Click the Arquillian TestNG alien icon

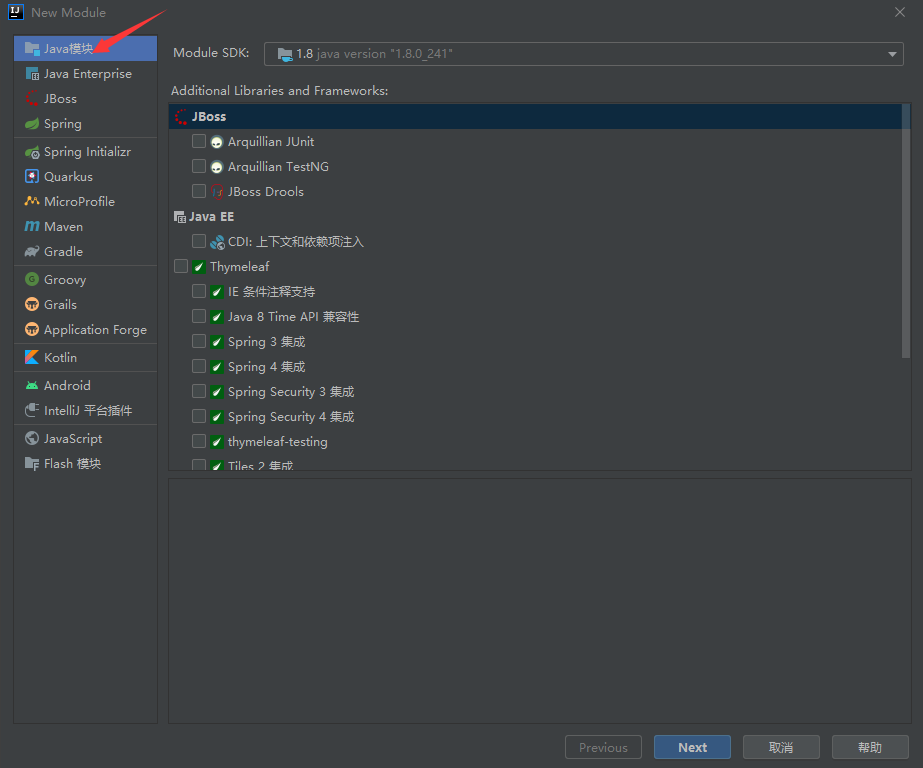[217, 167]
